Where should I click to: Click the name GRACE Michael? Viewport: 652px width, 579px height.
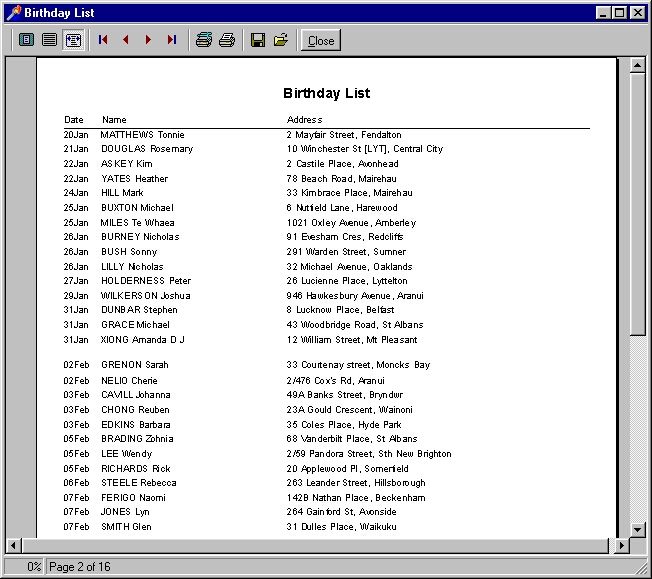(x=136, y=325)
